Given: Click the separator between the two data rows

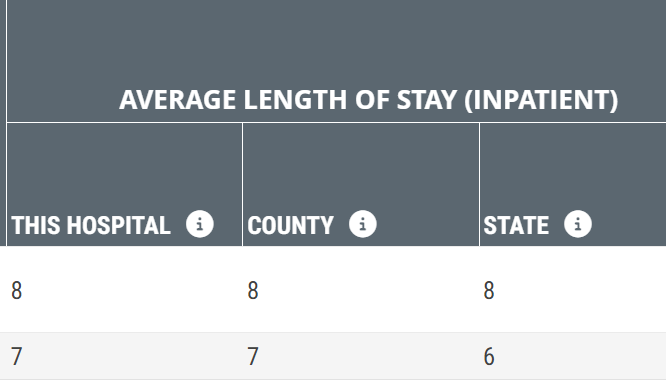Looking at the screenshot, I should [x=333, y=333].
